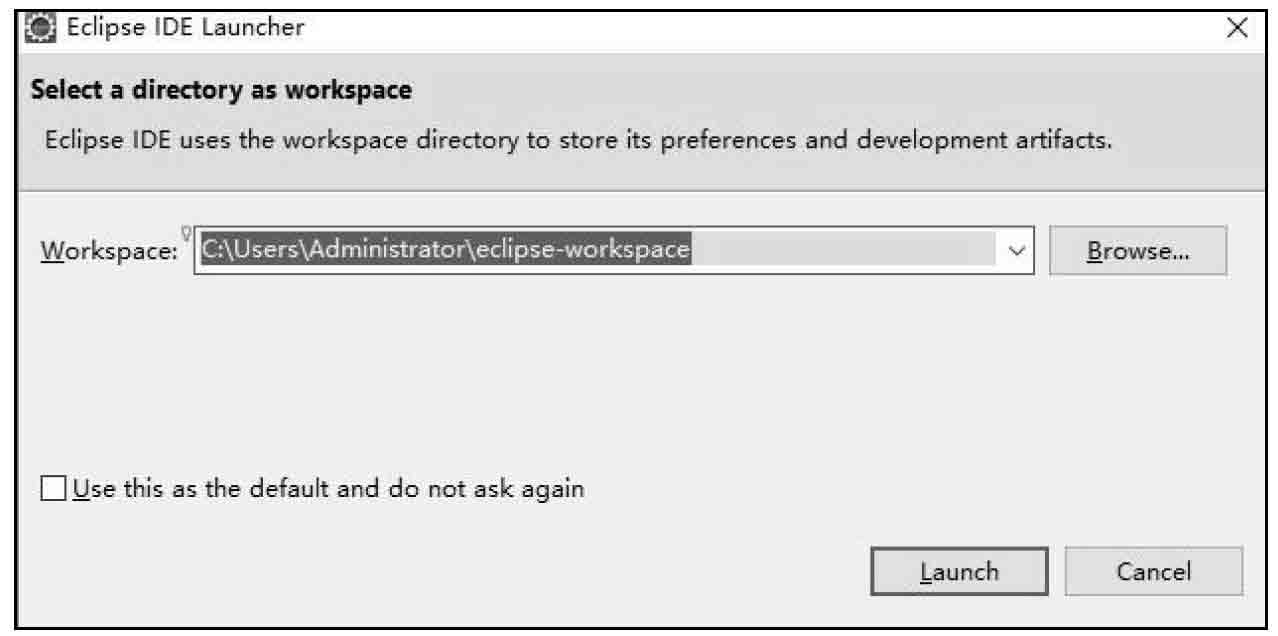Launch Eclipse with the selected workspace
This screenshot has height=636, width=1278.
959,572
